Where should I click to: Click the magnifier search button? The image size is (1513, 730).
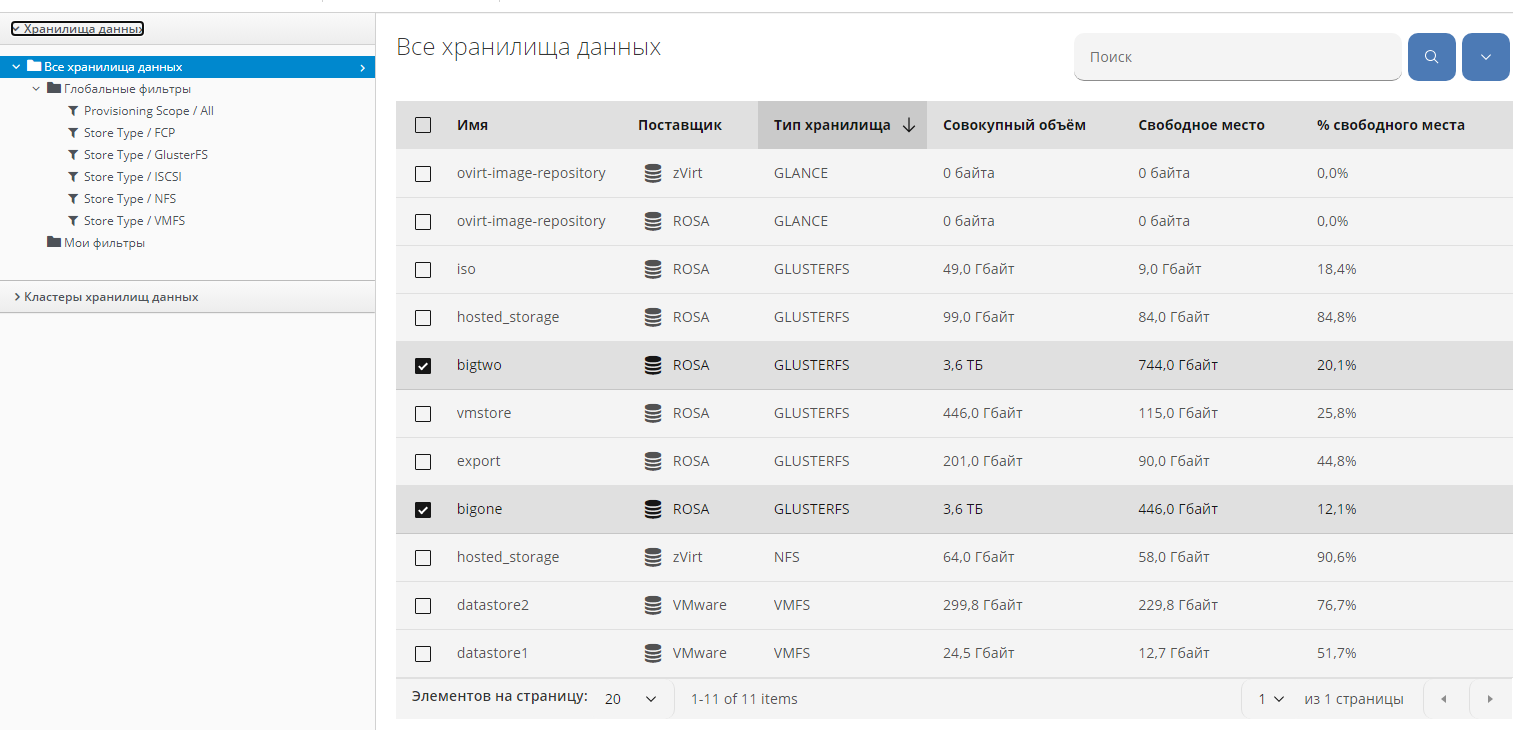point(1431,57)
